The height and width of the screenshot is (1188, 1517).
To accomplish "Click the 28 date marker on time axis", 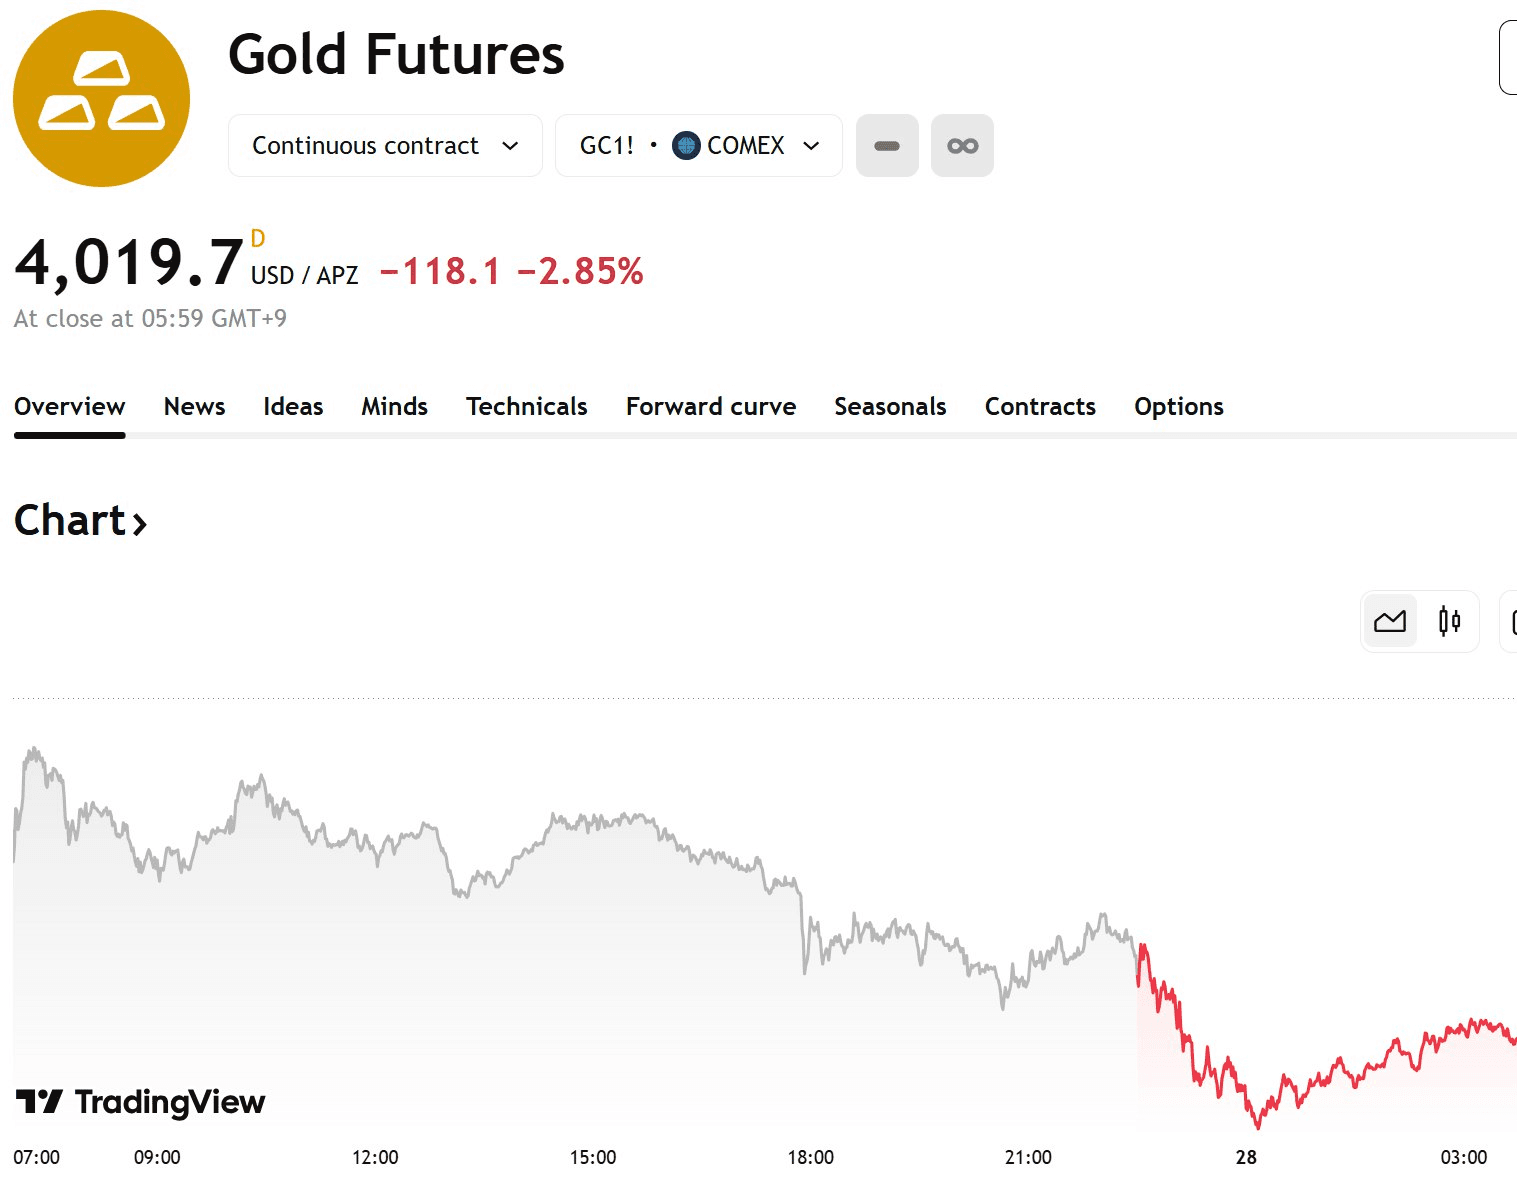I will pyautogui.click(x=1246, y=1157).
